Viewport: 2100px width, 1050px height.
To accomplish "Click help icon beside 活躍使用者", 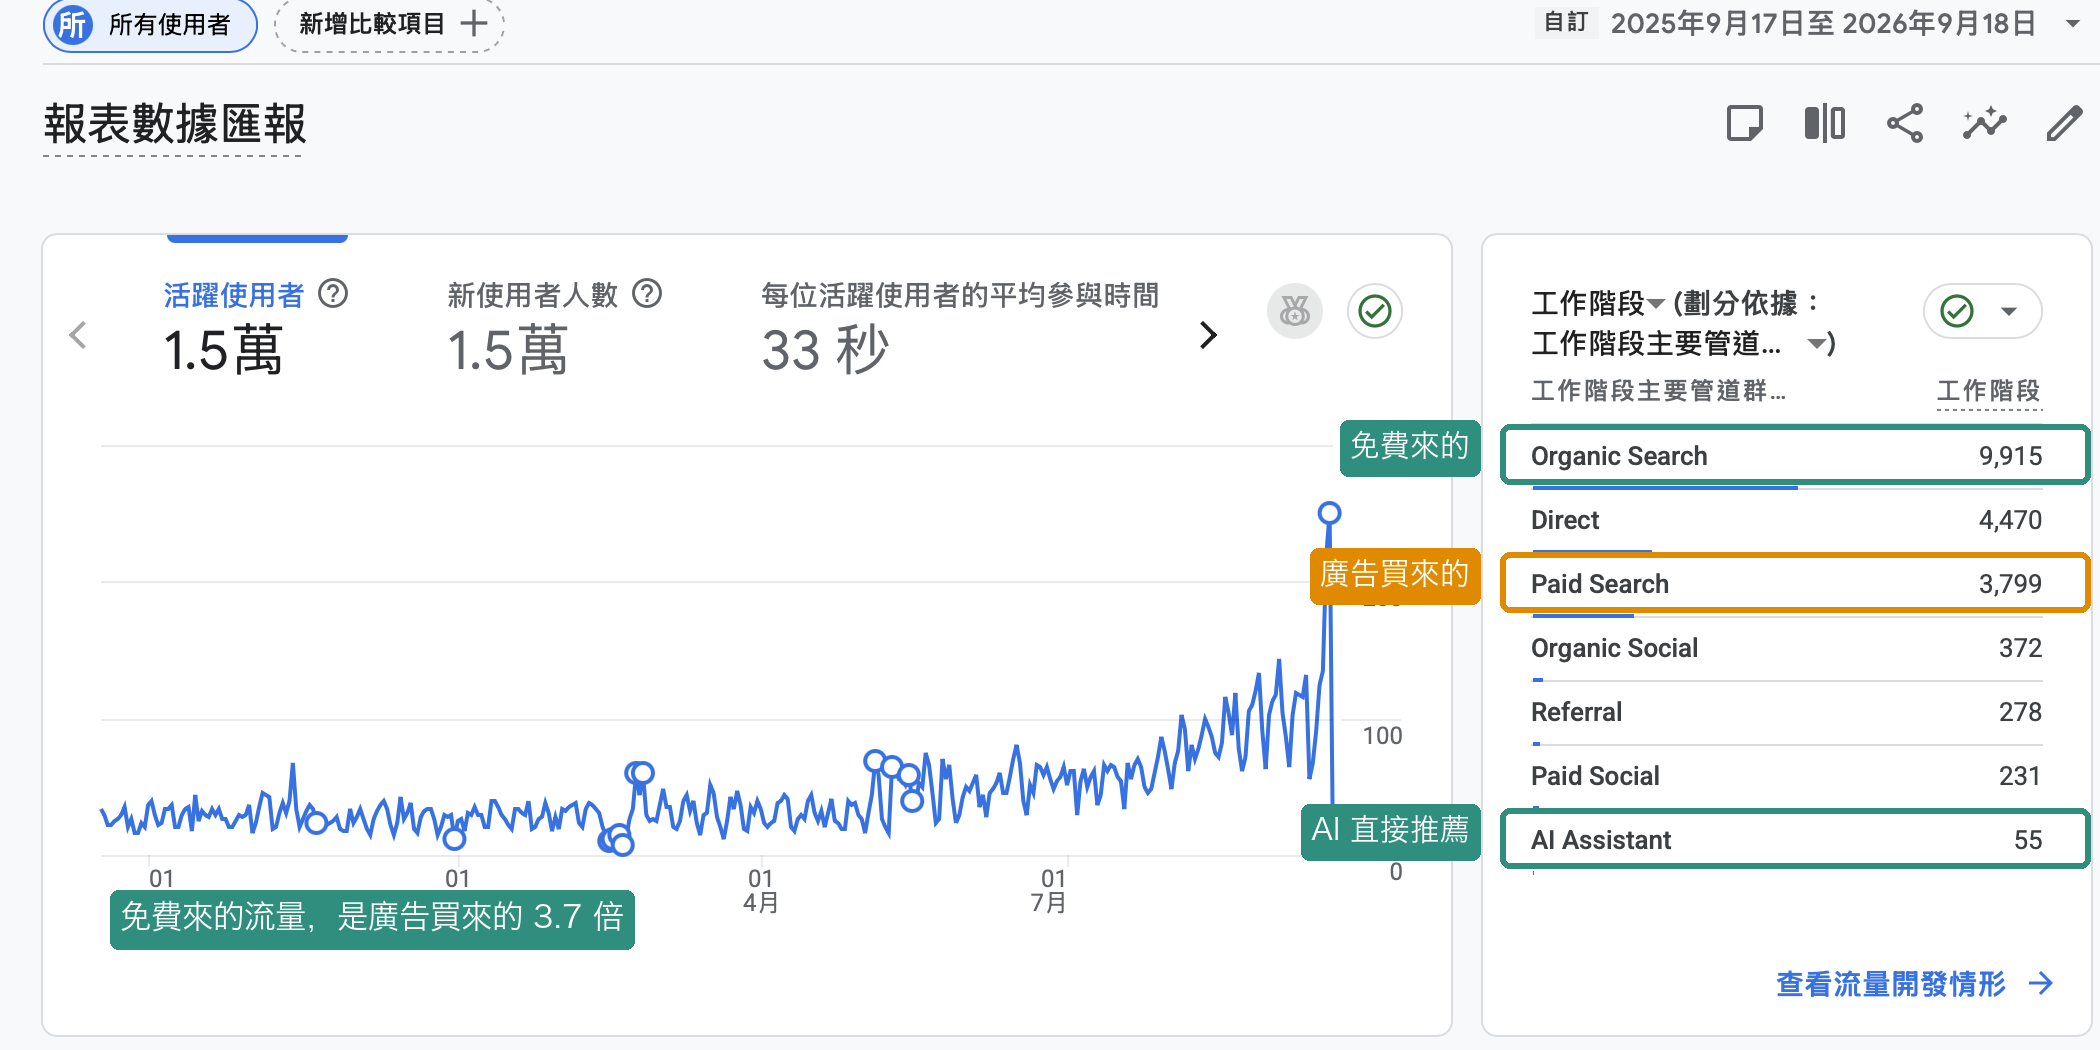I will point(333,294).
